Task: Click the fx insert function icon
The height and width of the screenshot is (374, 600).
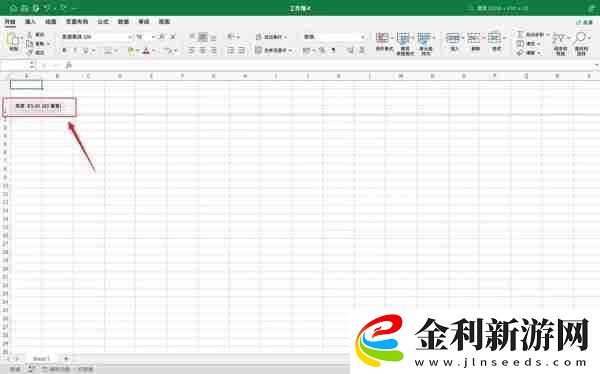Action: click(69, 66)
